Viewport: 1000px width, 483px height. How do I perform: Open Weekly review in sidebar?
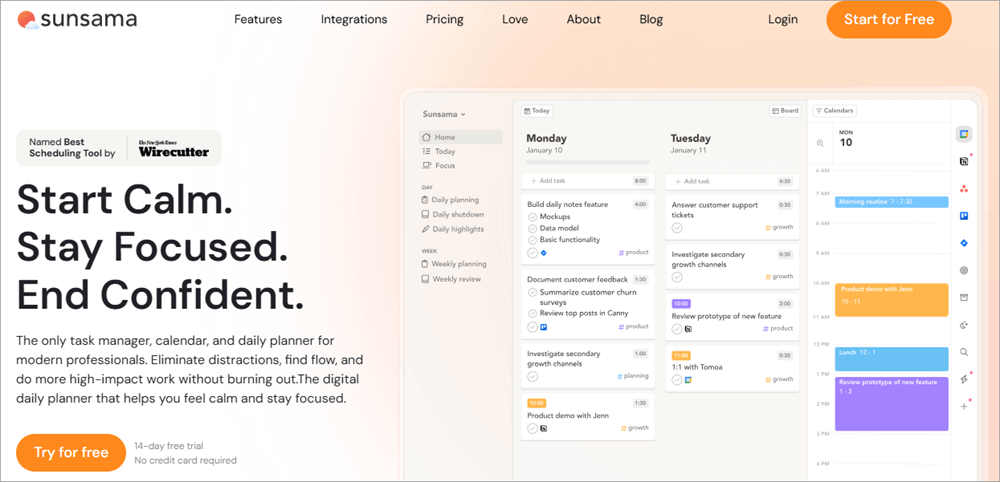point(452,279)
